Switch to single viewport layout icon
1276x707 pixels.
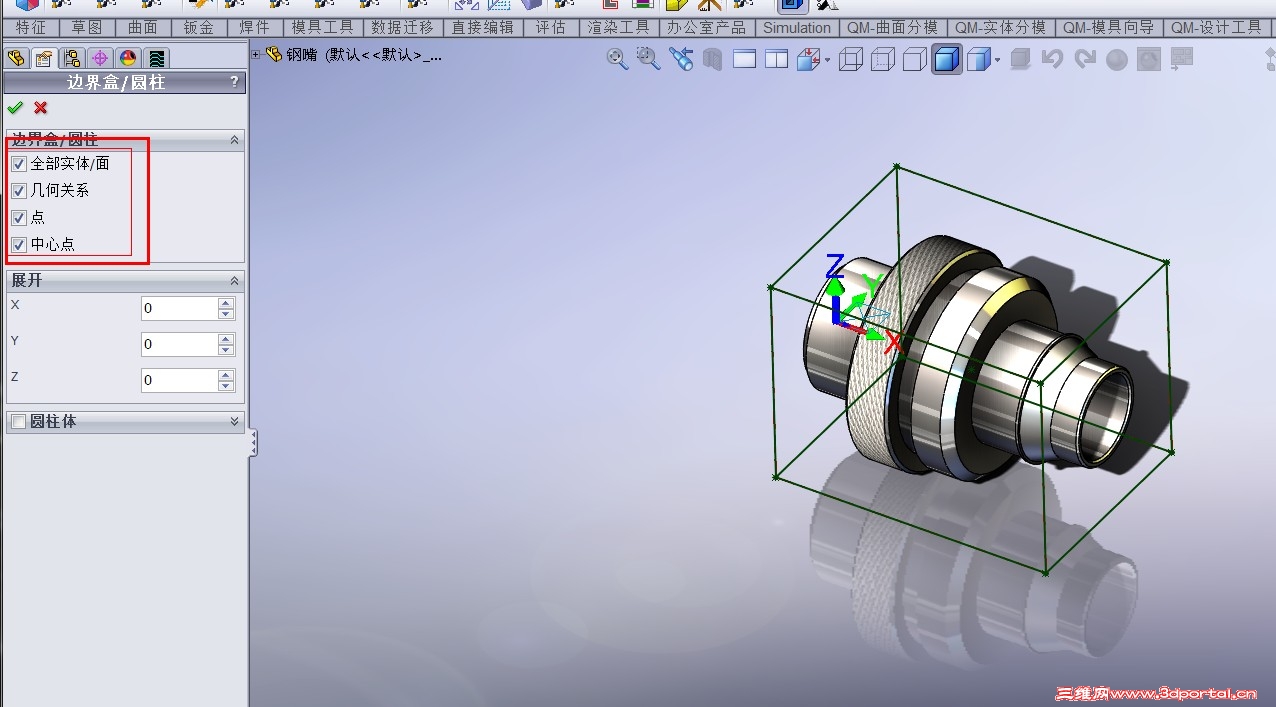click(744, 59)
